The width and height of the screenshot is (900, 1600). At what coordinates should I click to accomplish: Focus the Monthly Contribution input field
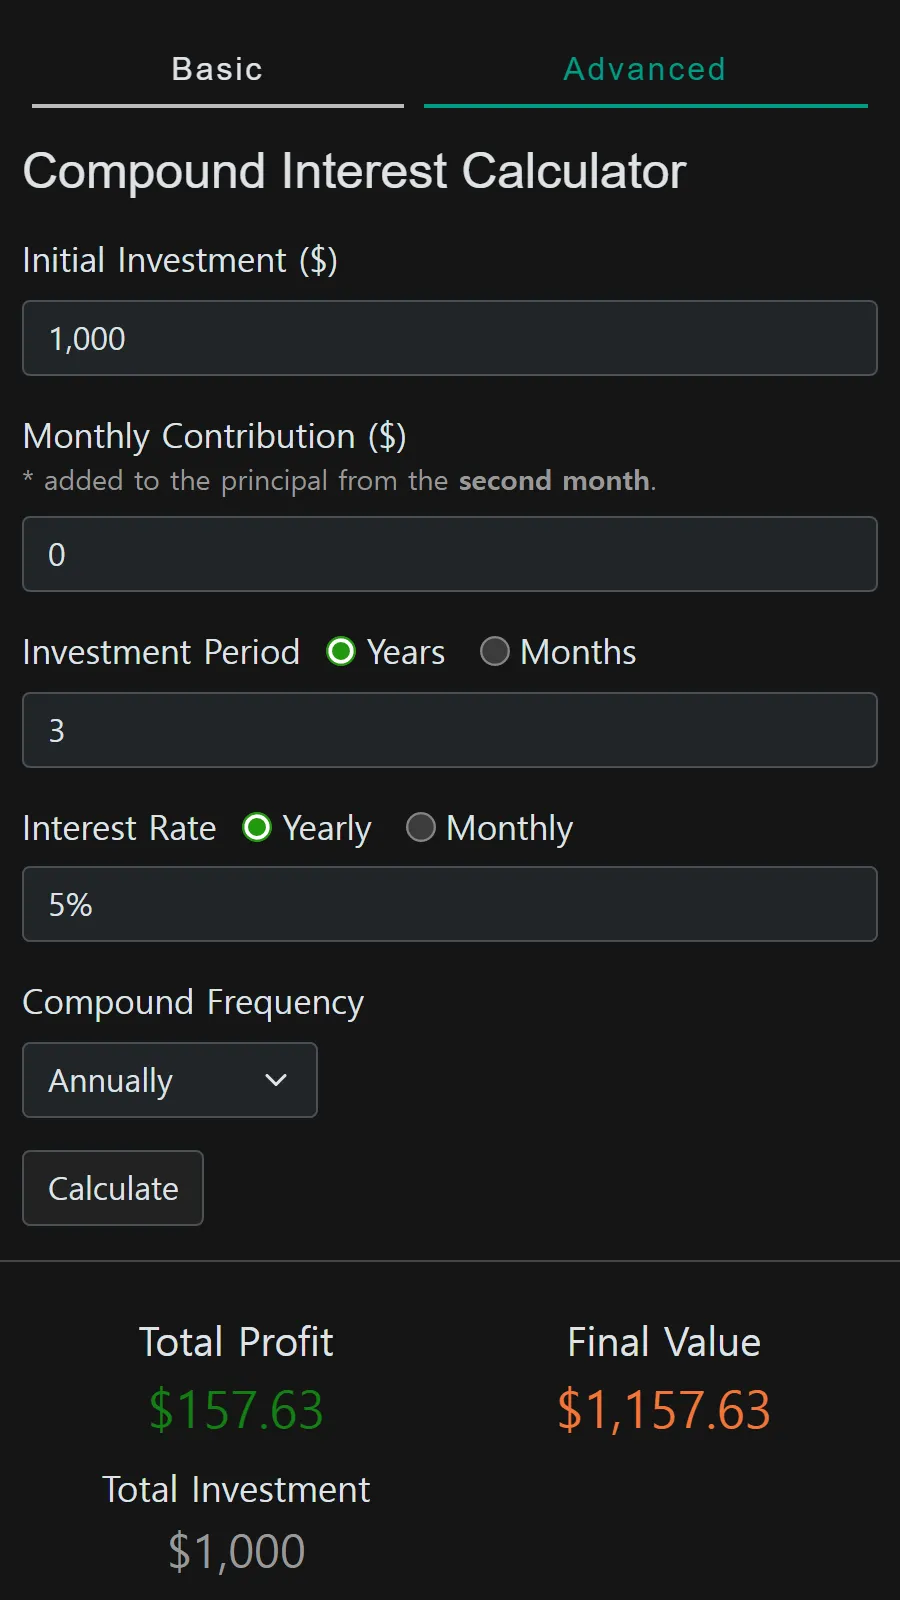pos(450,554)
